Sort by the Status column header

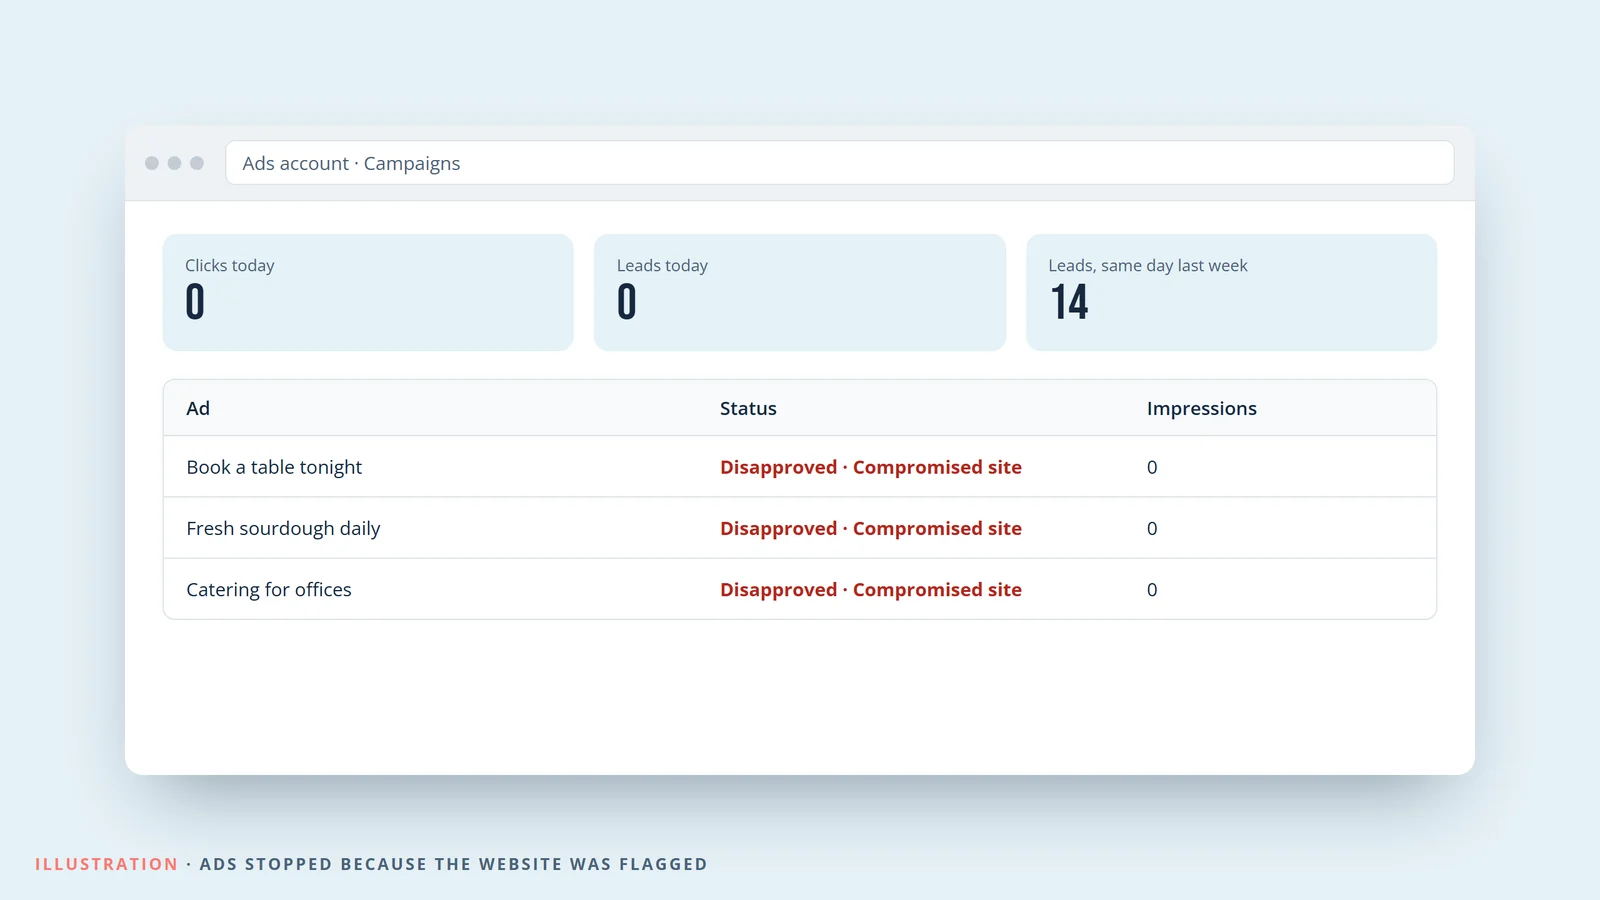pos(748,408)
